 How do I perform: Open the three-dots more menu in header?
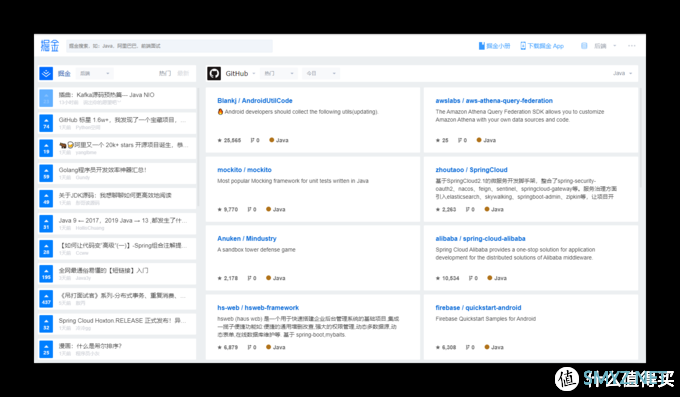pyautogui.click(x=631, y=46)
